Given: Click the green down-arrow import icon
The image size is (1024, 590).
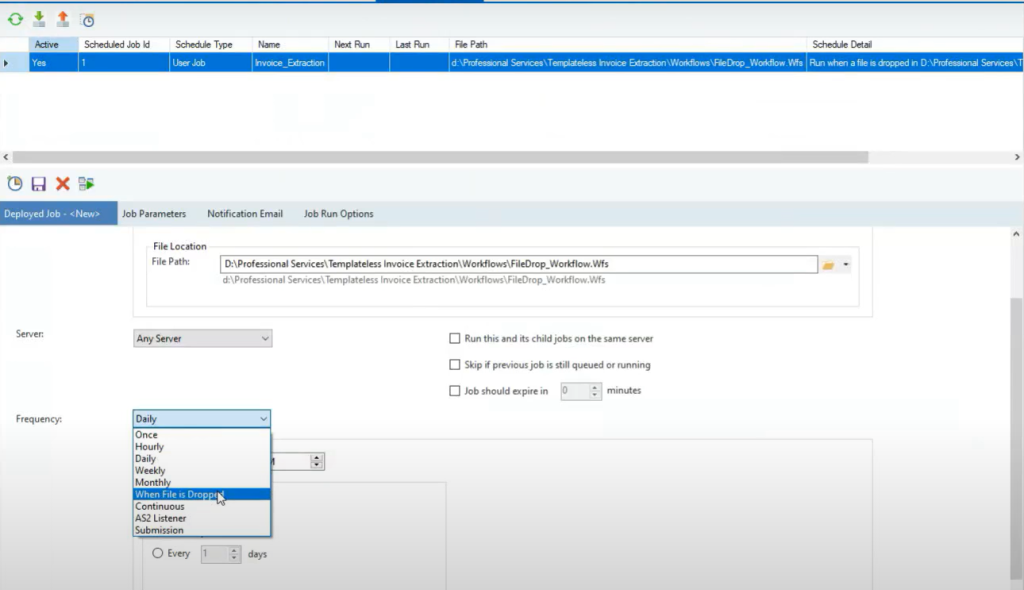Looking at the screenshot, I should (39, 19).
